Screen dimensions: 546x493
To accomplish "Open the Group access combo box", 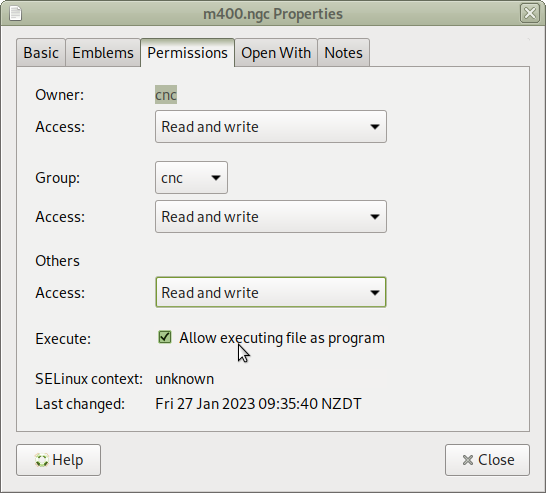I will (x=271, y=217).
